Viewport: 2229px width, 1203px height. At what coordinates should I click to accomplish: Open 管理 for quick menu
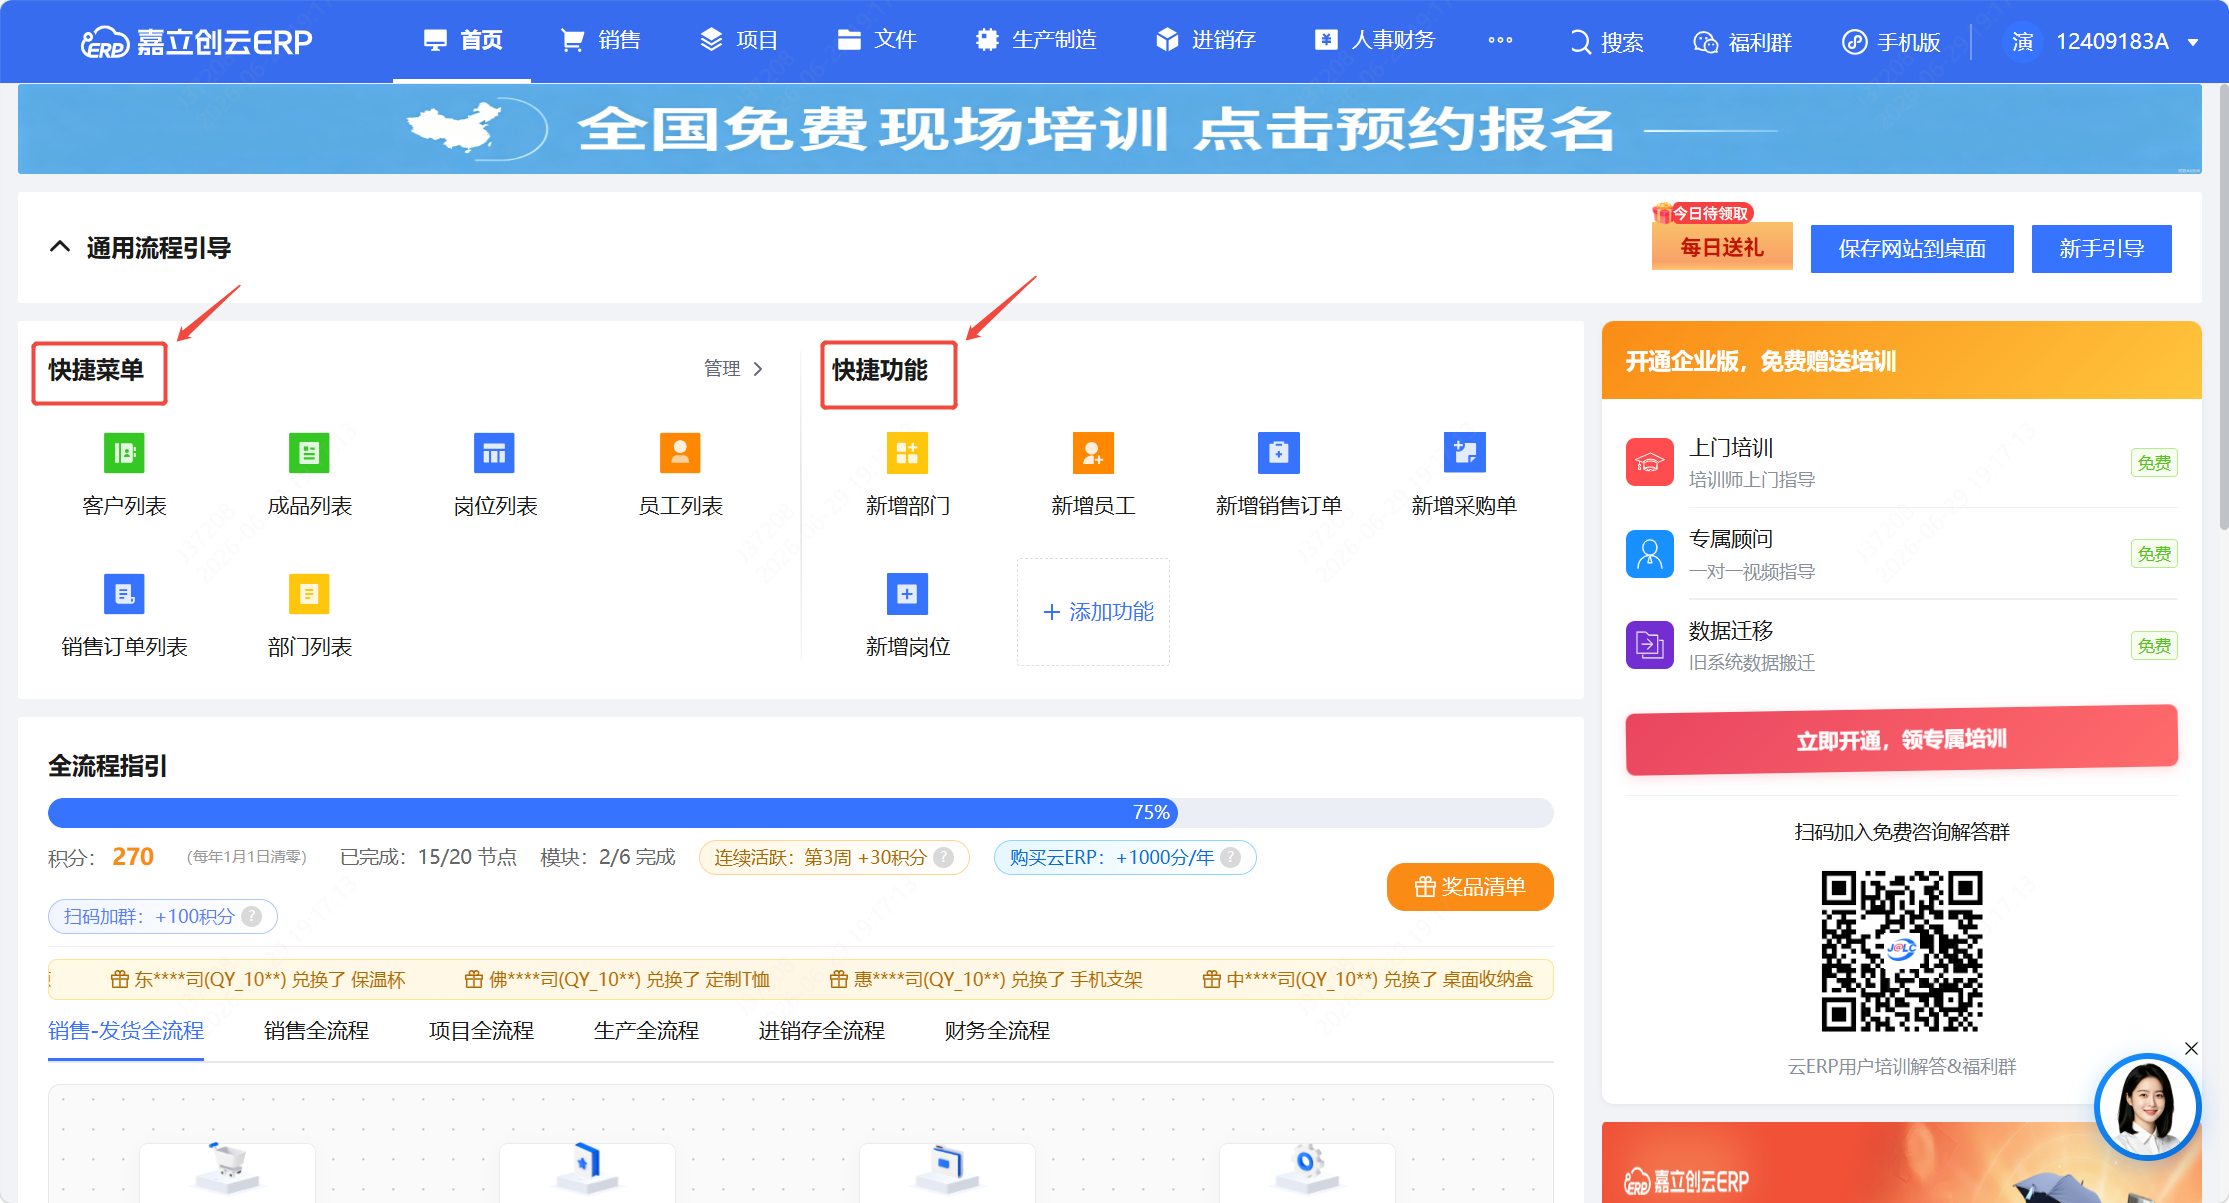(733, 368)
